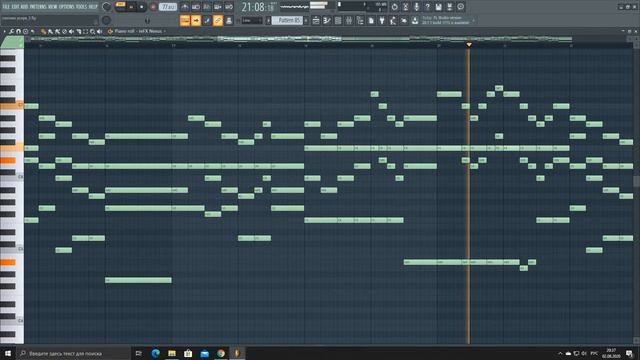
Task: Show the Playlist window
Action: click(x=316, y=20)
